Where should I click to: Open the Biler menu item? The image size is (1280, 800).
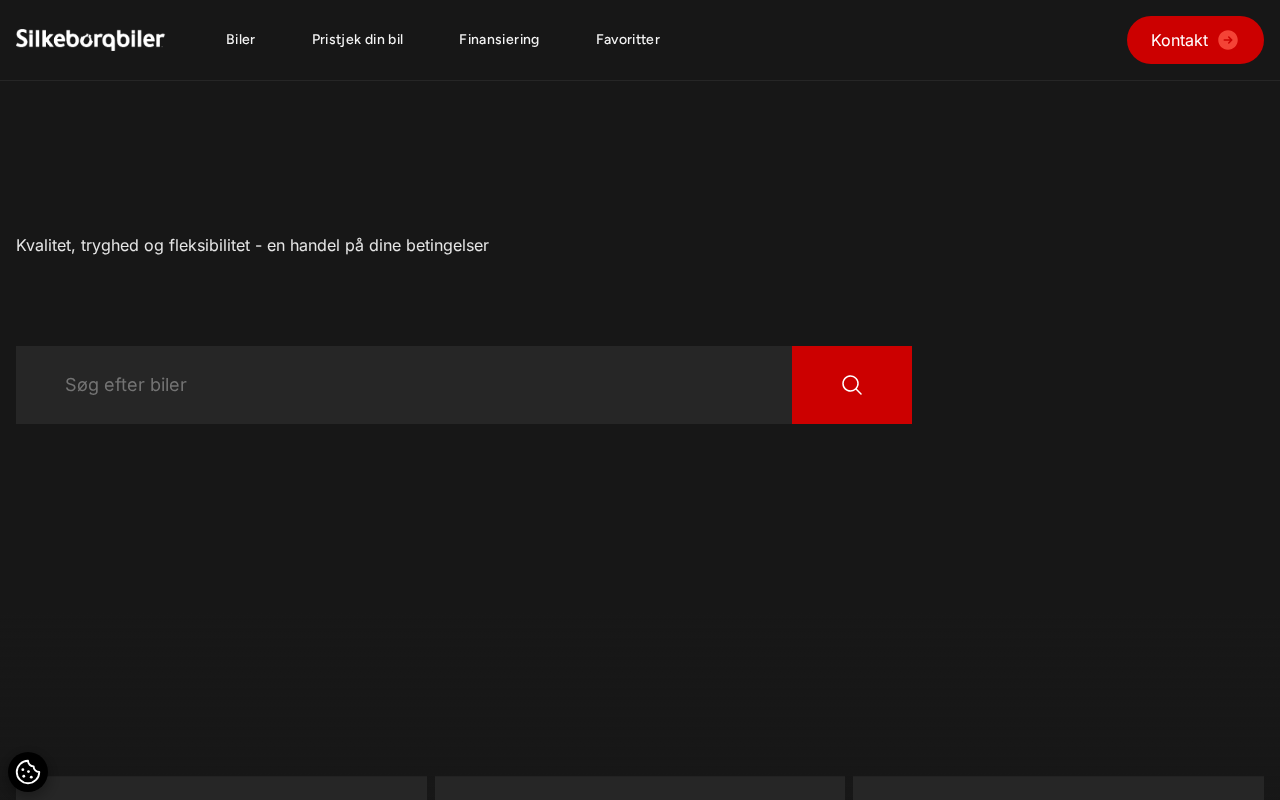click(240, 40)
